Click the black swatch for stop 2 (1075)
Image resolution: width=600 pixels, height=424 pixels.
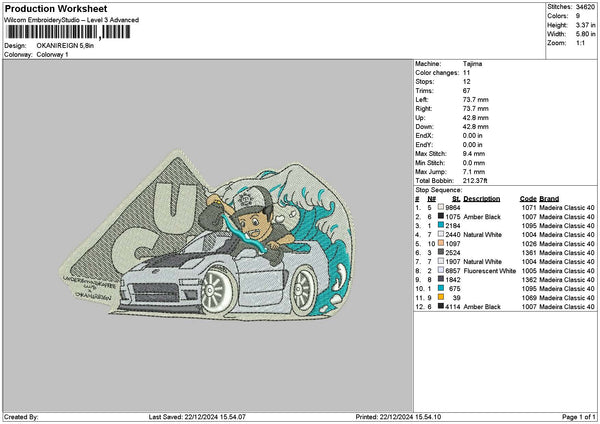click(441, 216)
